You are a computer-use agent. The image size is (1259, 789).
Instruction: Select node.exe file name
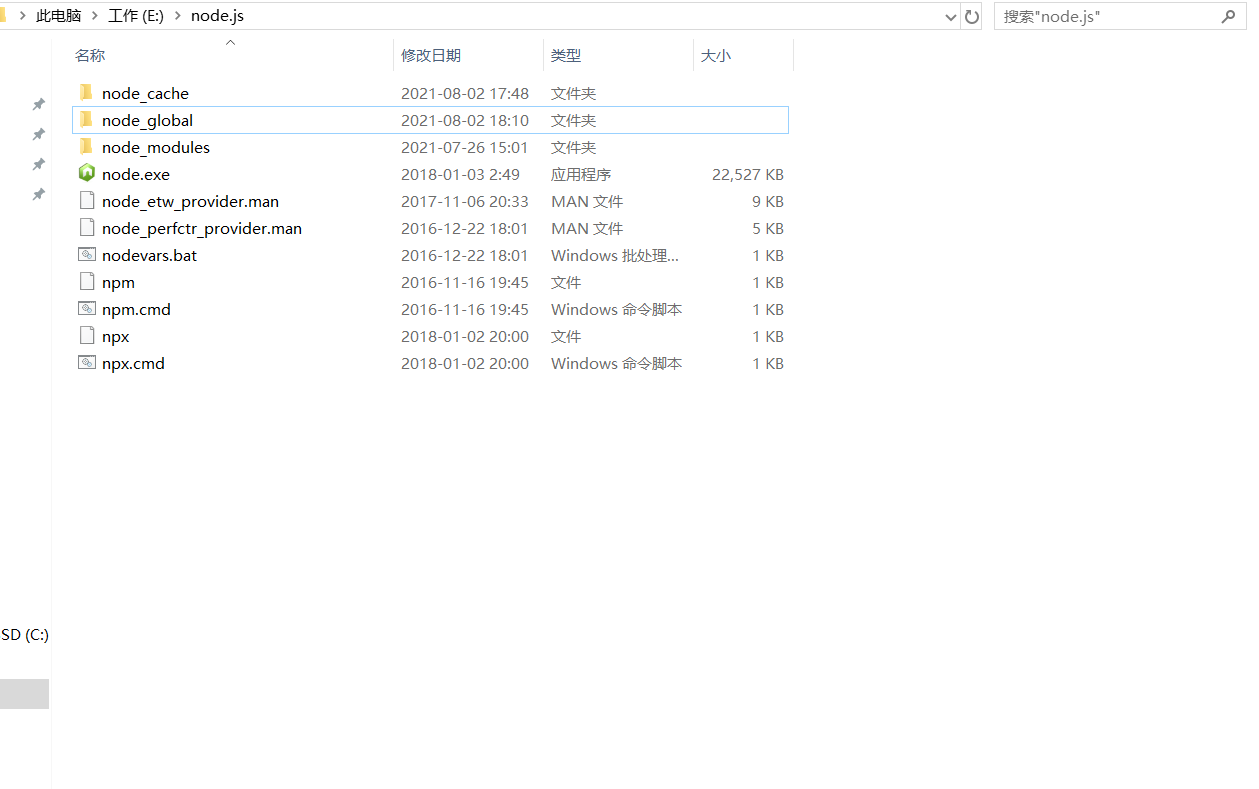(136, 174)
